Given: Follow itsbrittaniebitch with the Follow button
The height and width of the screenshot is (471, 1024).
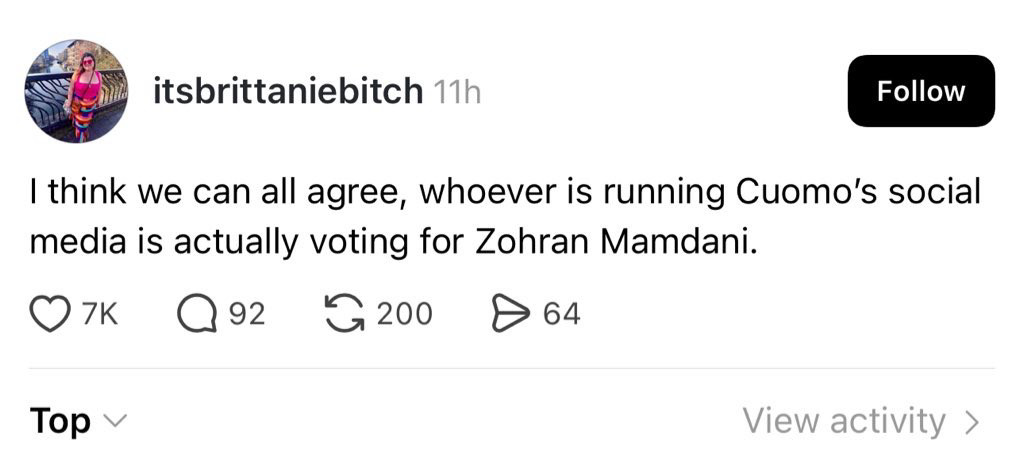Looking at the screenshot, I should click(x=921, y=91).
